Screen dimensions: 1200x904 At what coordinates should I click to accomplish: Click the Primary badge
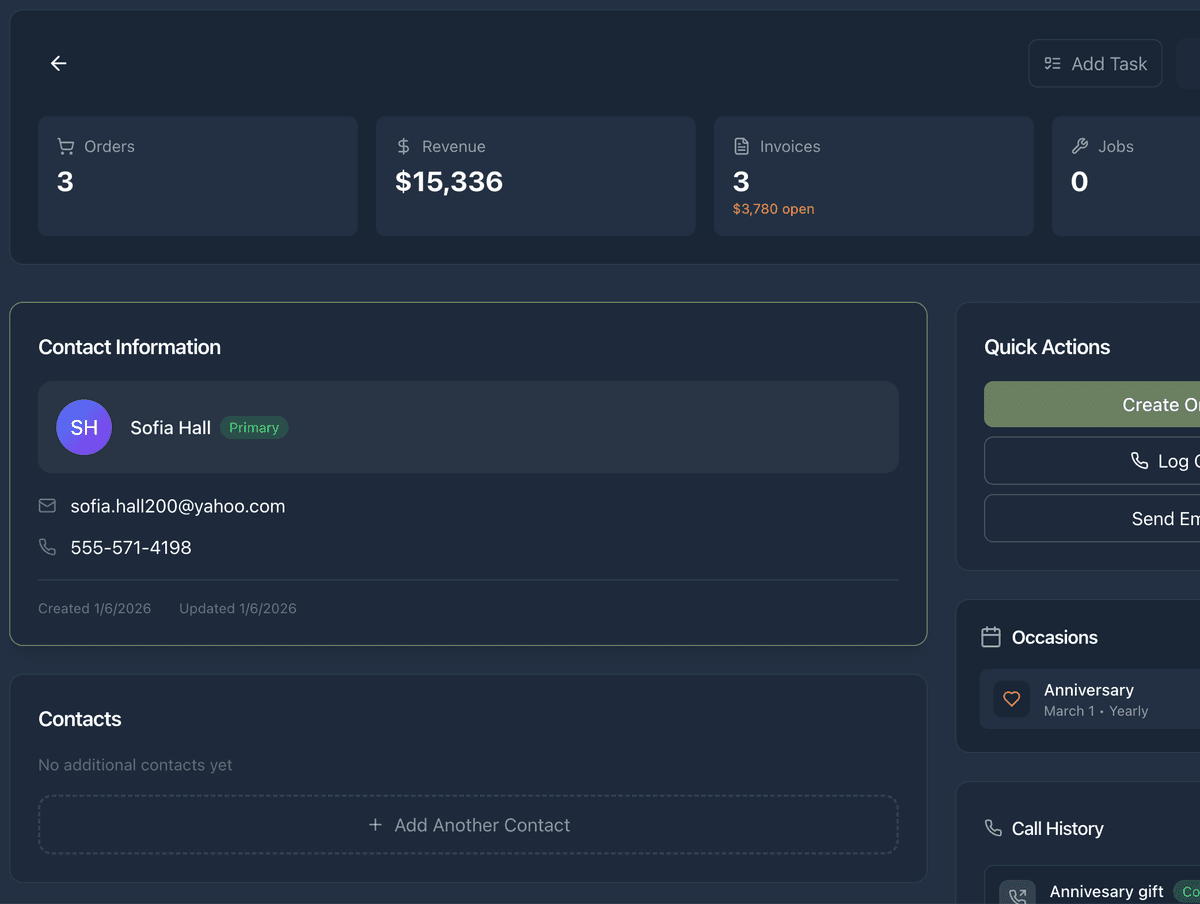[x=254, y=428]
